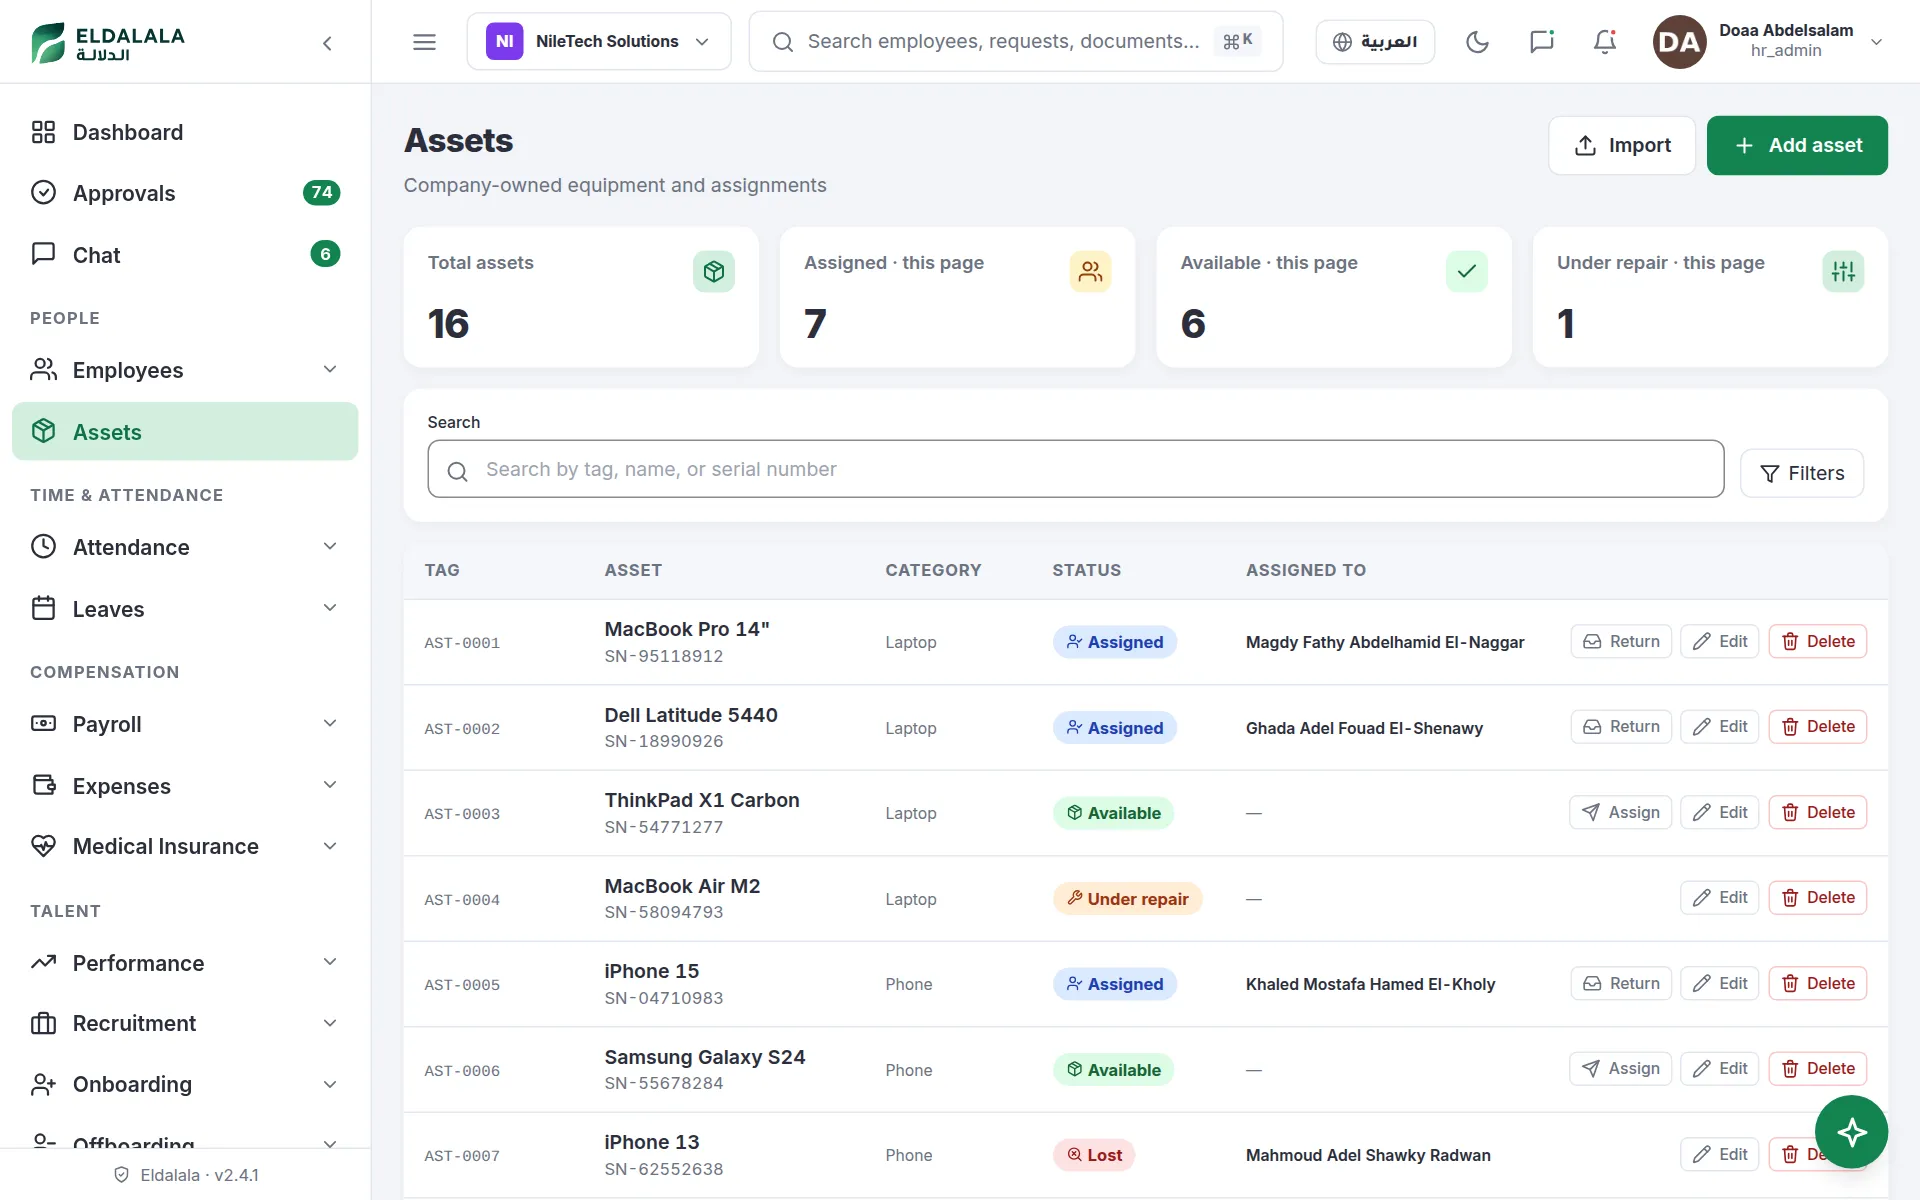Viewport: 1920px width, 1200px height.
Task: Click the Available checkmark icon on card
Action: point(1466,271)
